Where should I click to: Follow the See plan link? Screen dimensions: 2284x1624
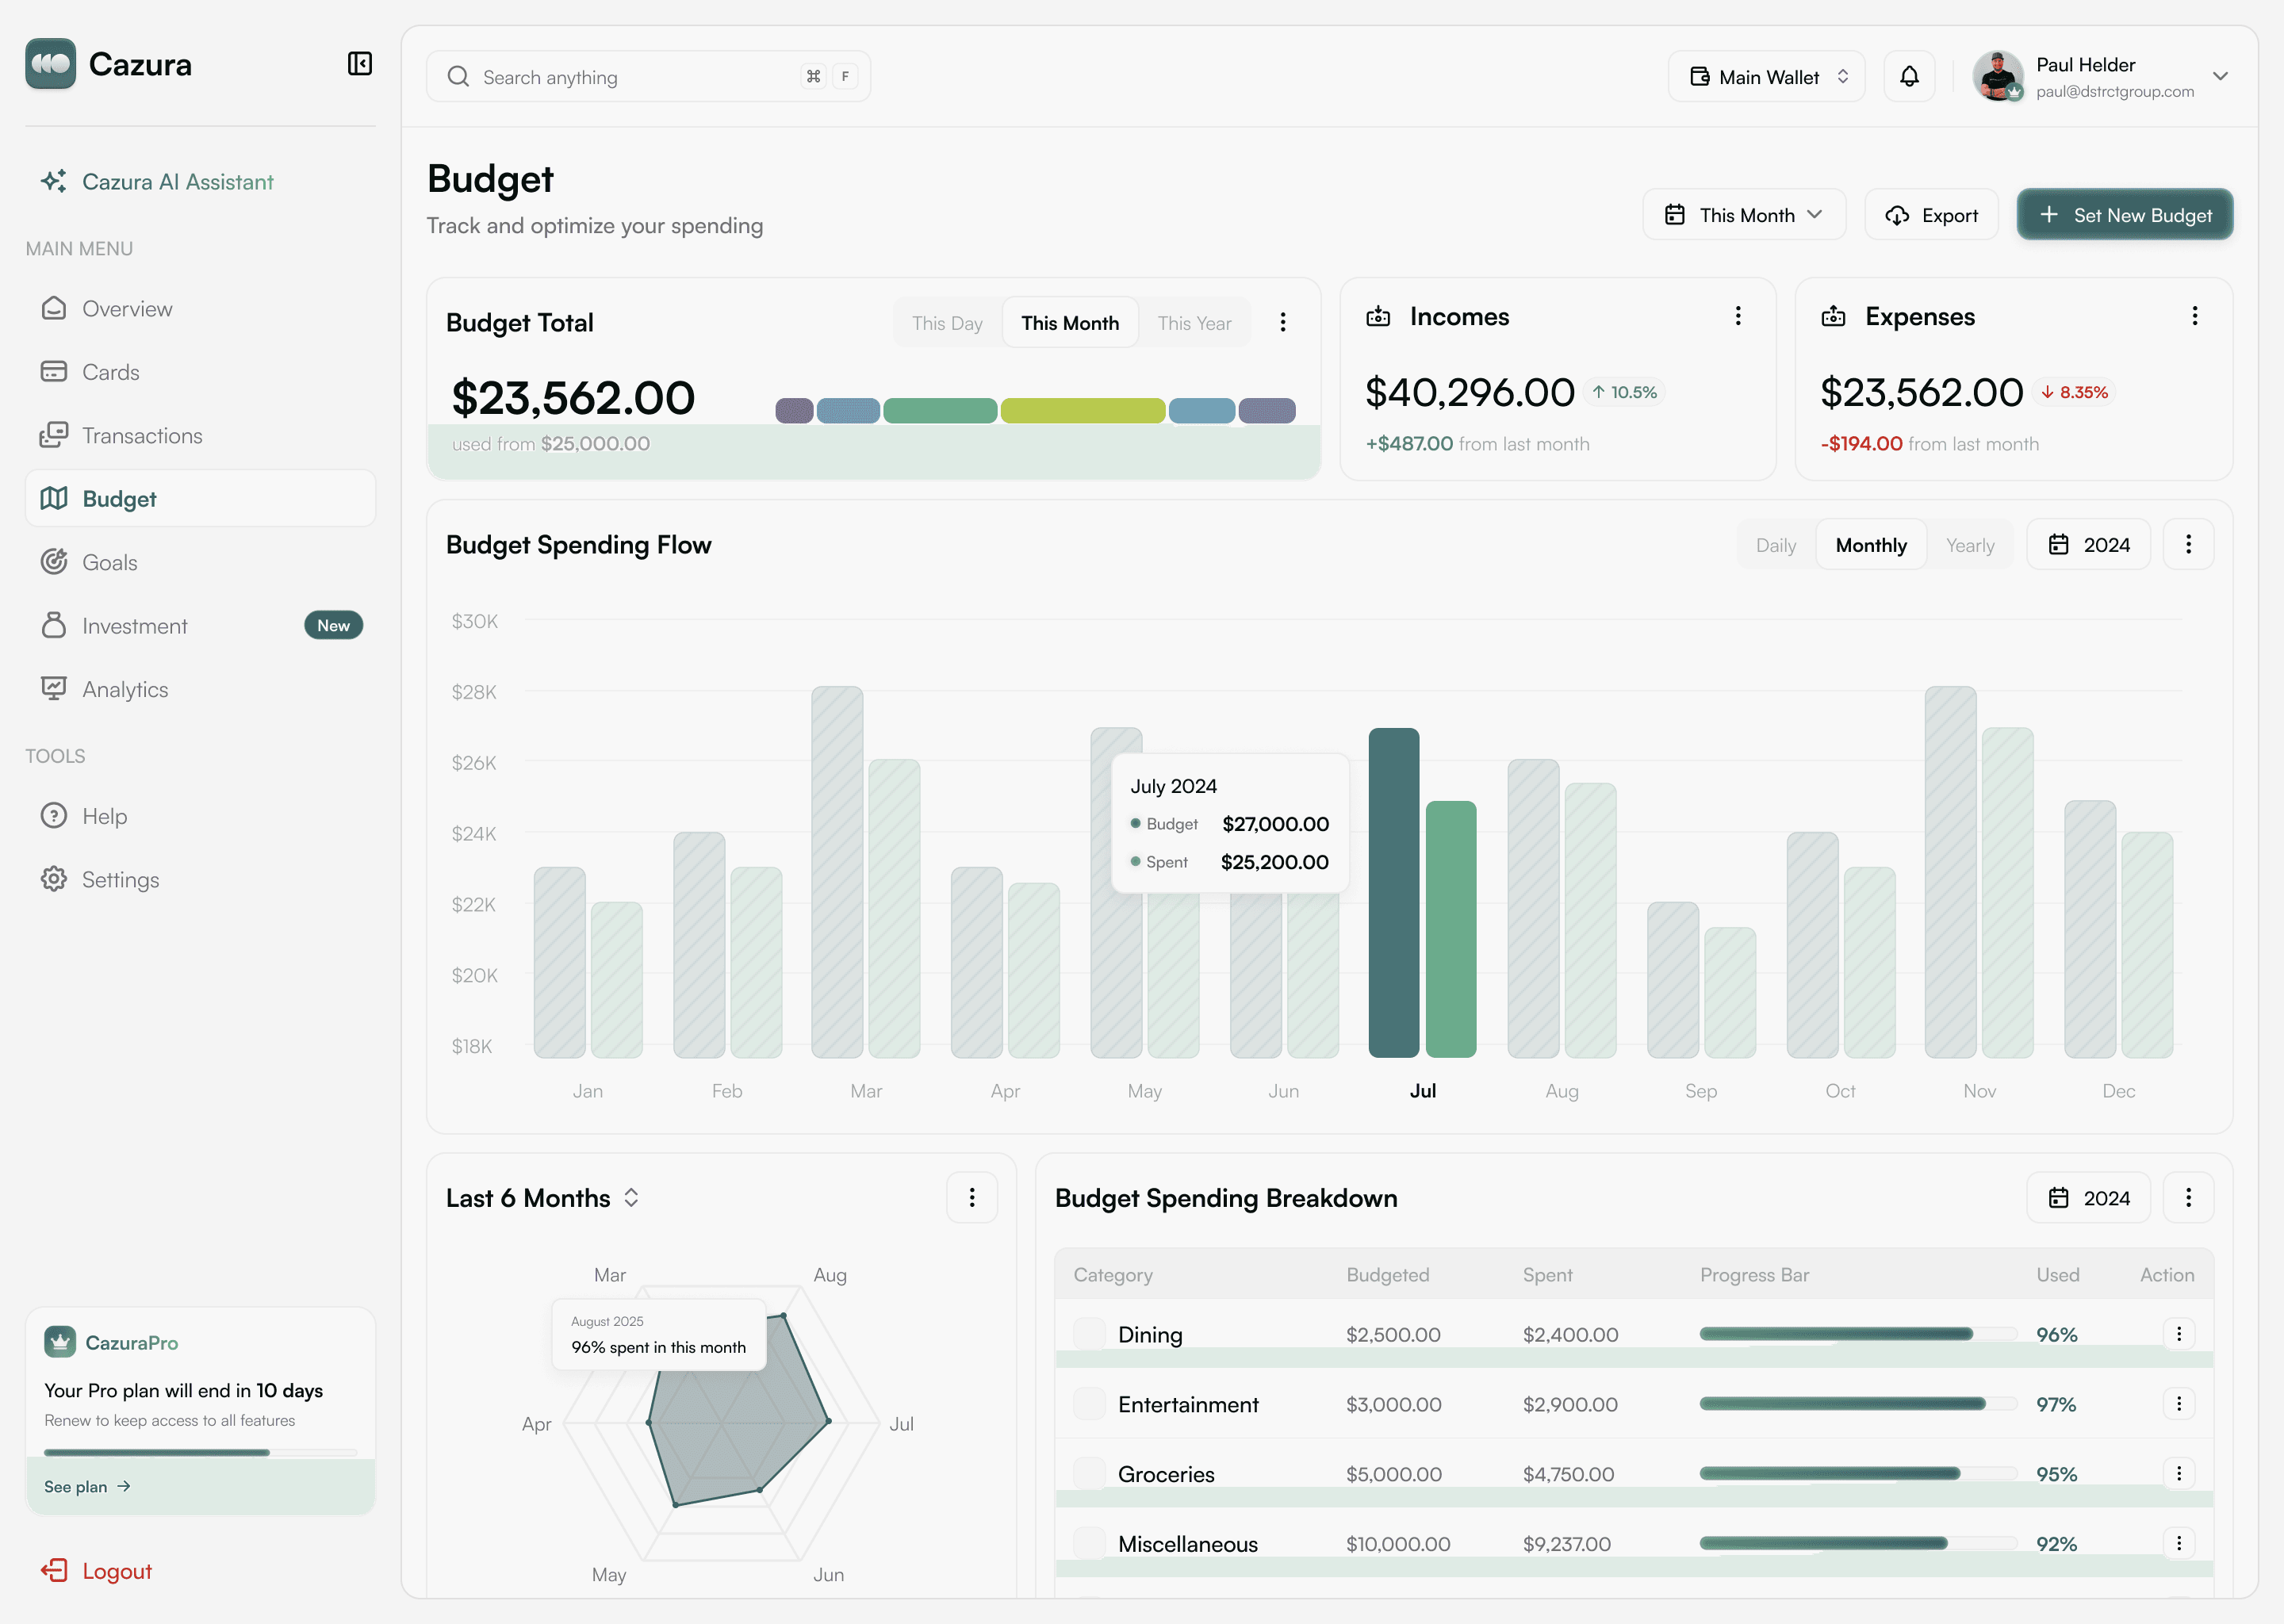87,1486
